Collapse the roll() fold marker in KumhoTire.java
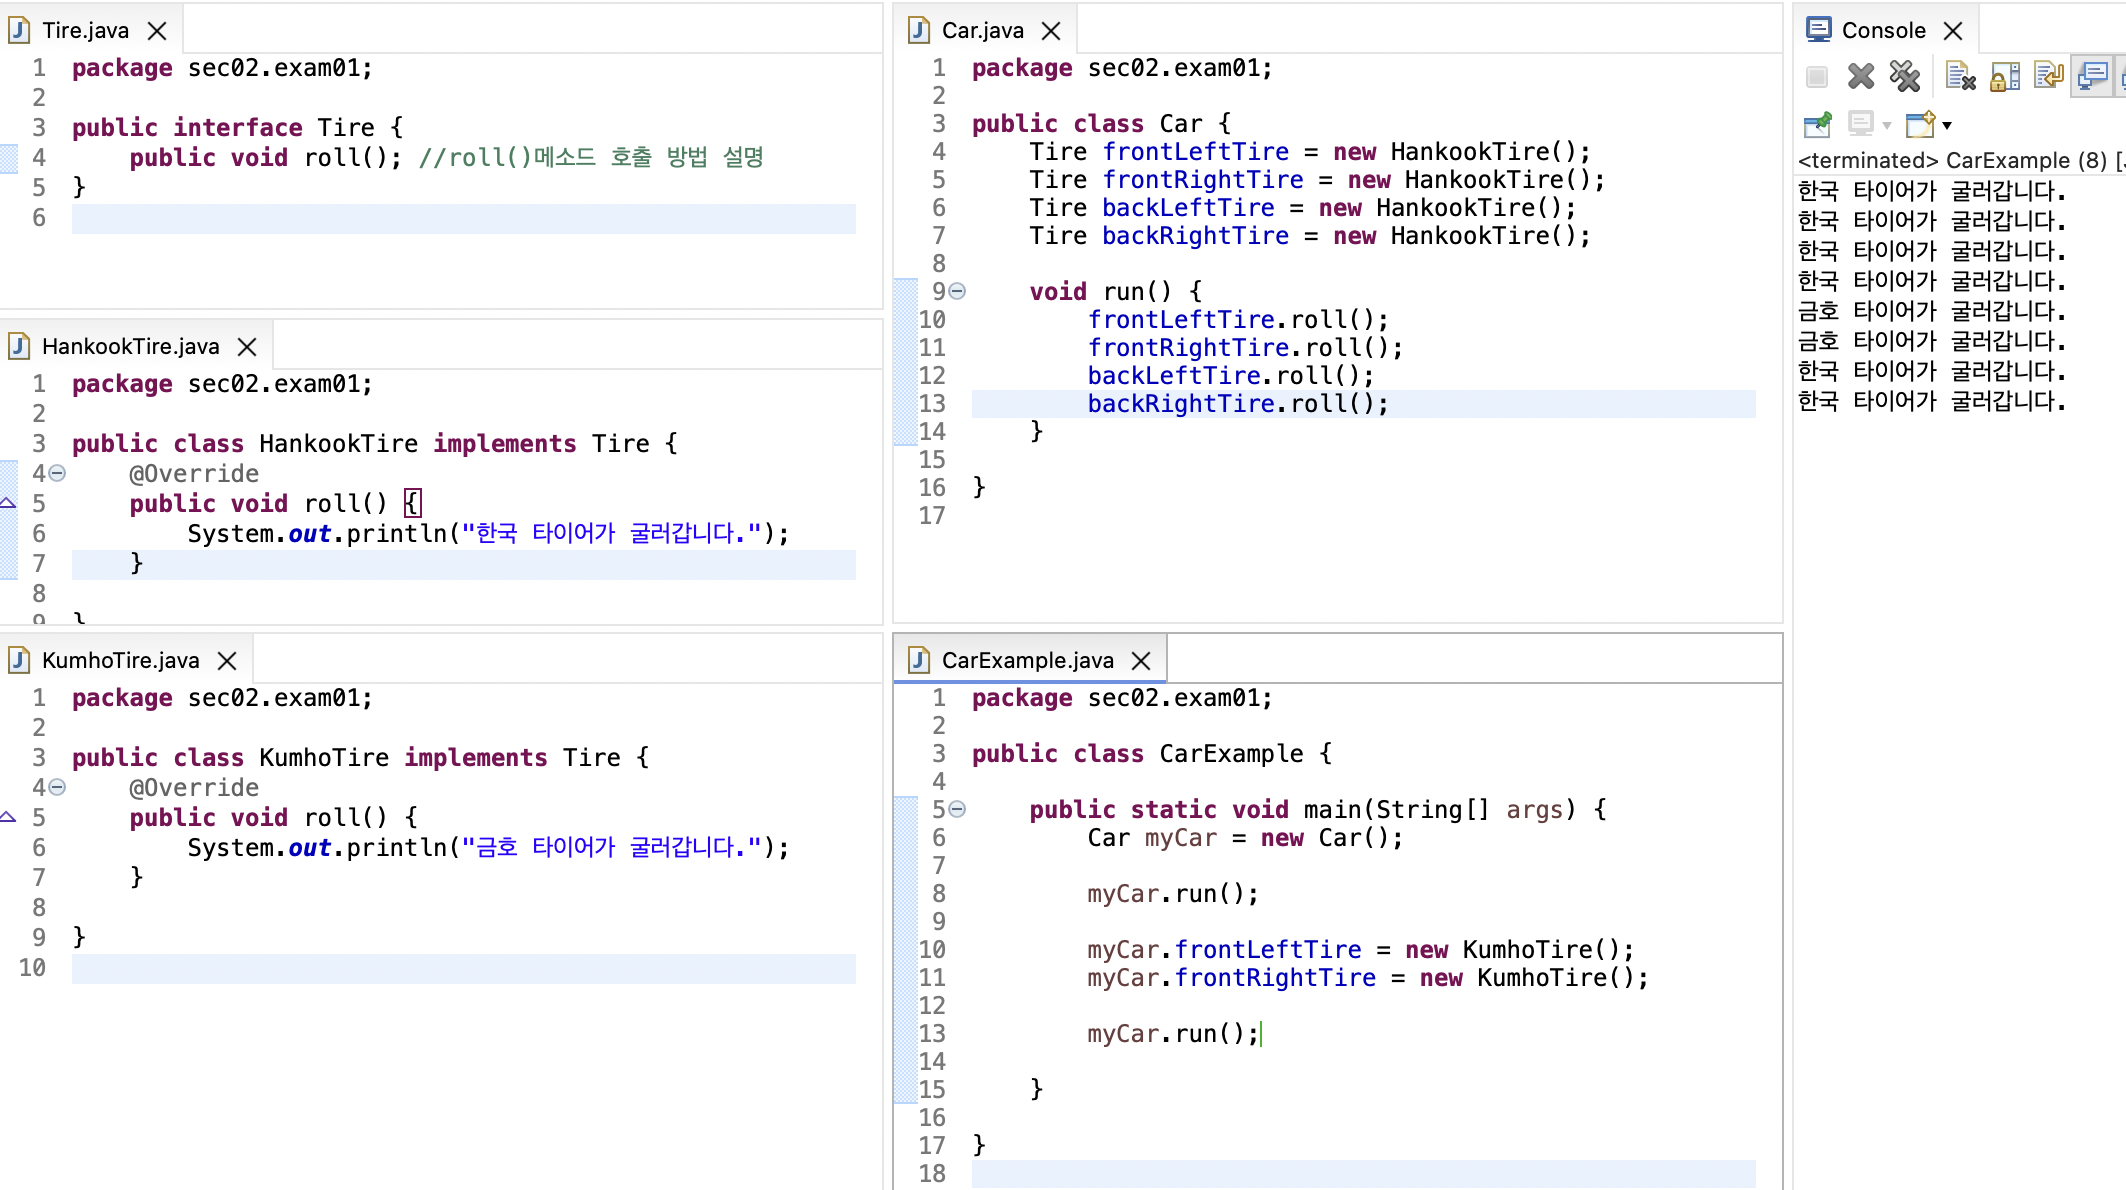Screen dimensions: 2126x1190 pos(57,787)
